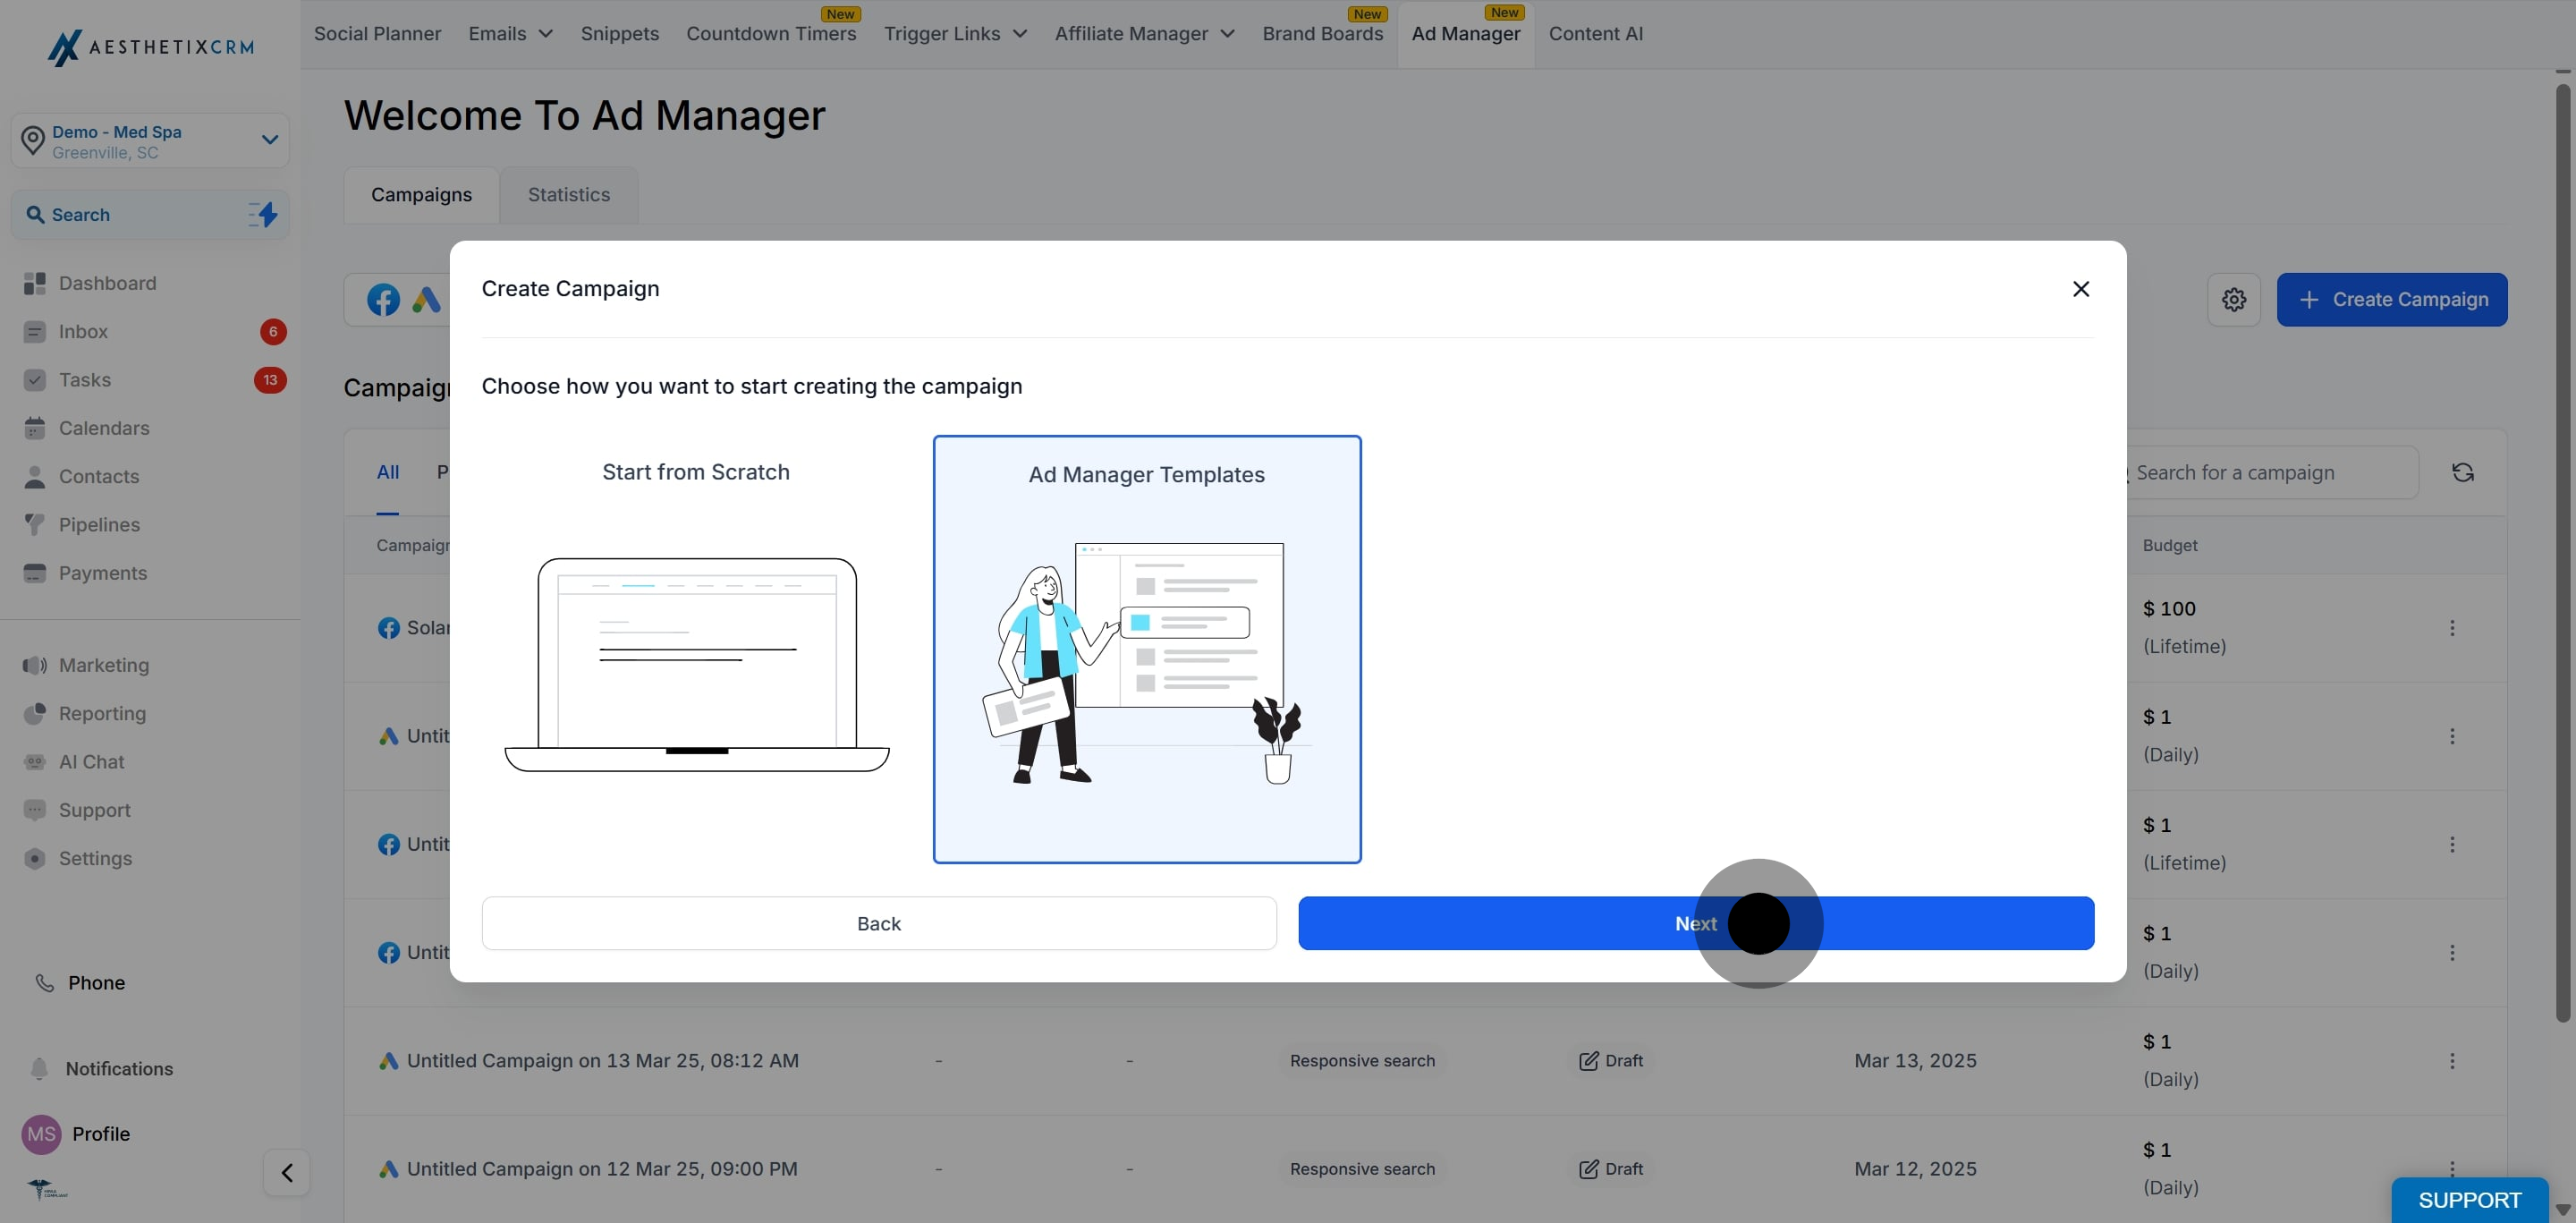
Task: Click the quick actions lightning icon
Action: (263, 214)
